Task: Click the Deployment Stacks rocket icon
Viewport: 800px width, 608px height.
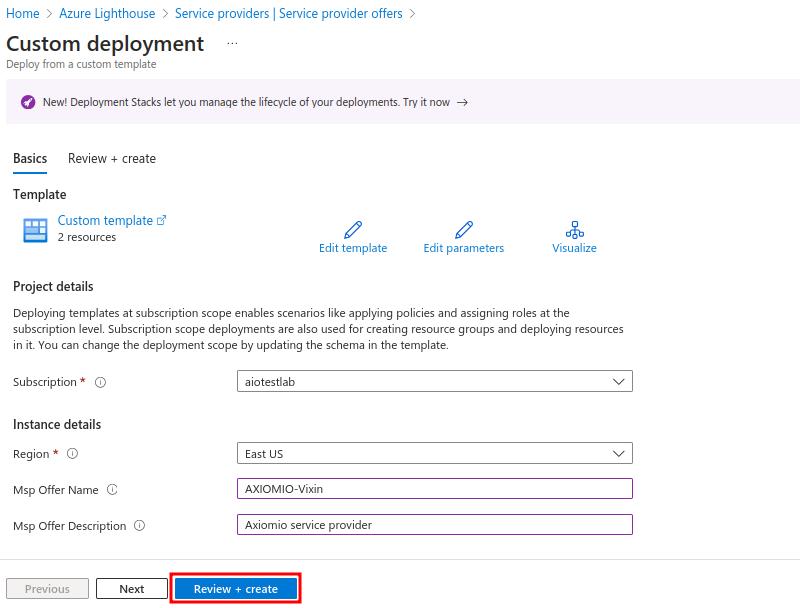Action: pyautogui.click(x=28, y=102)
